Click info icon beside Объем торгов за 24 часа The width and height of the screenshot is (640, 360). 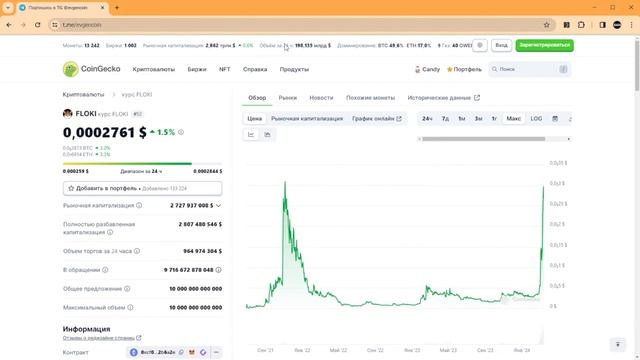tap(137, 251)
